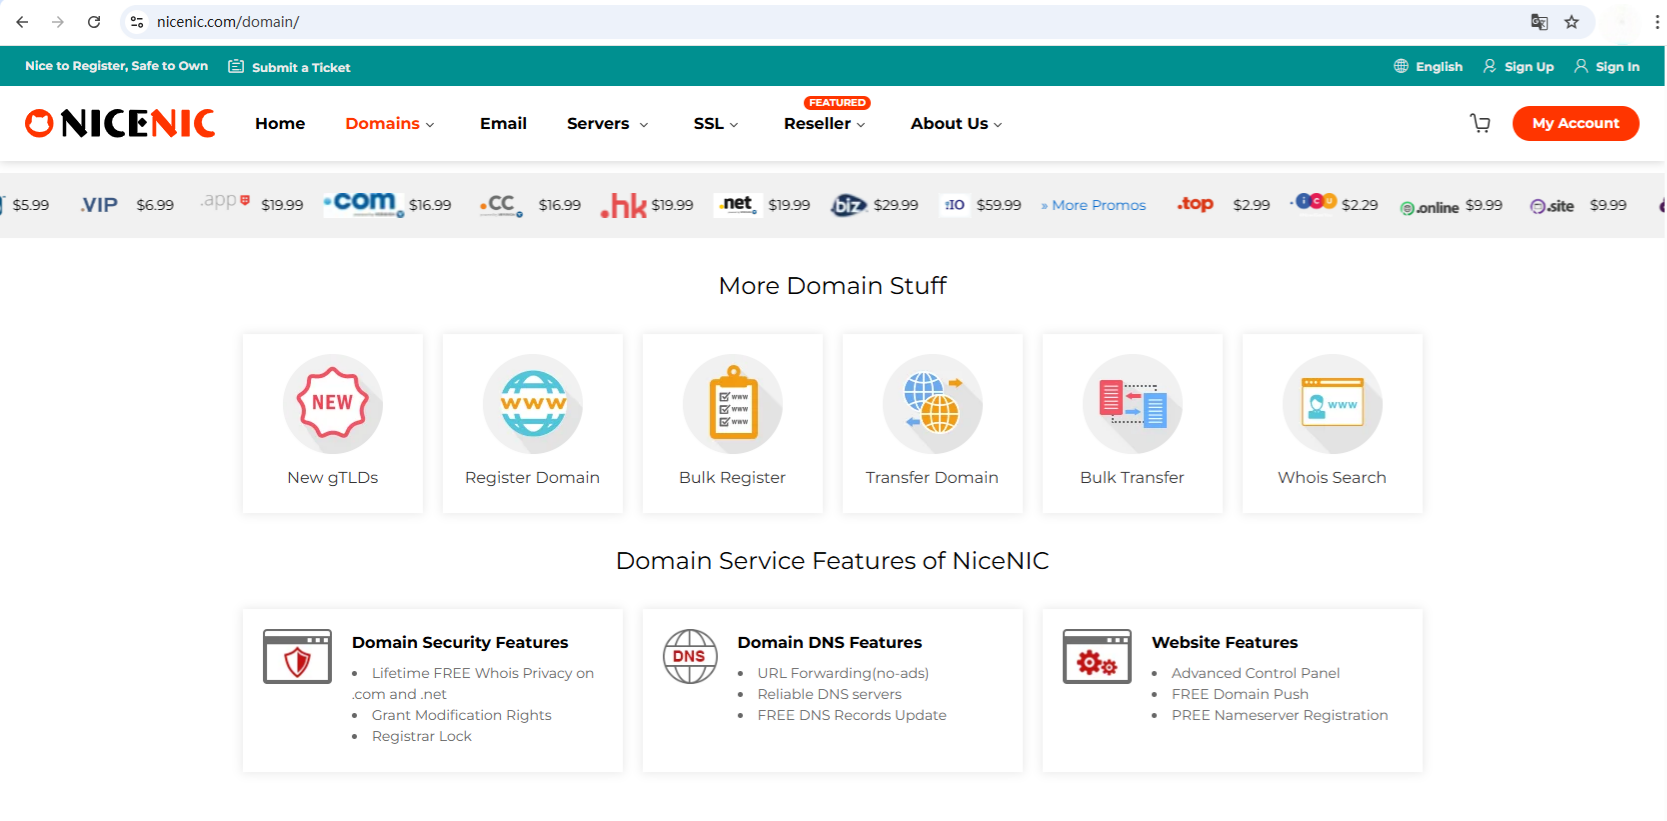Click the Transfer Domain globes icon
1667x821 pixels.
[x=933, y=403]
